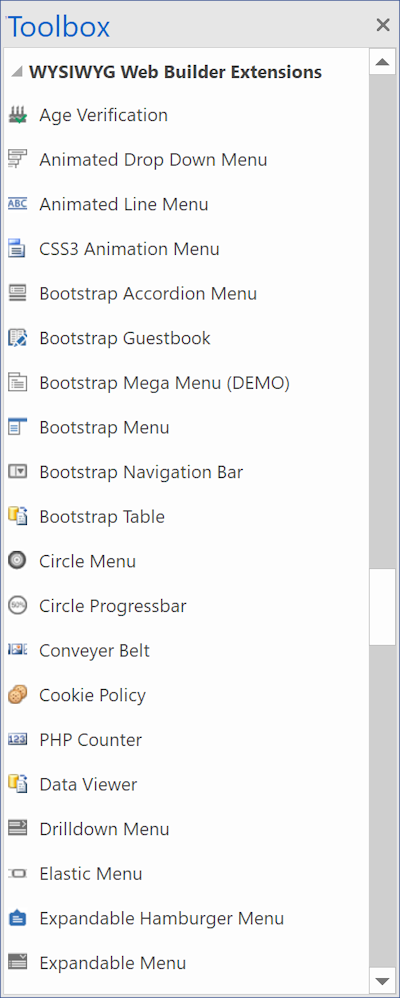Screen dimensions: 400x998
Task: Select the Circle Menu icon
Action: point(17,561)
